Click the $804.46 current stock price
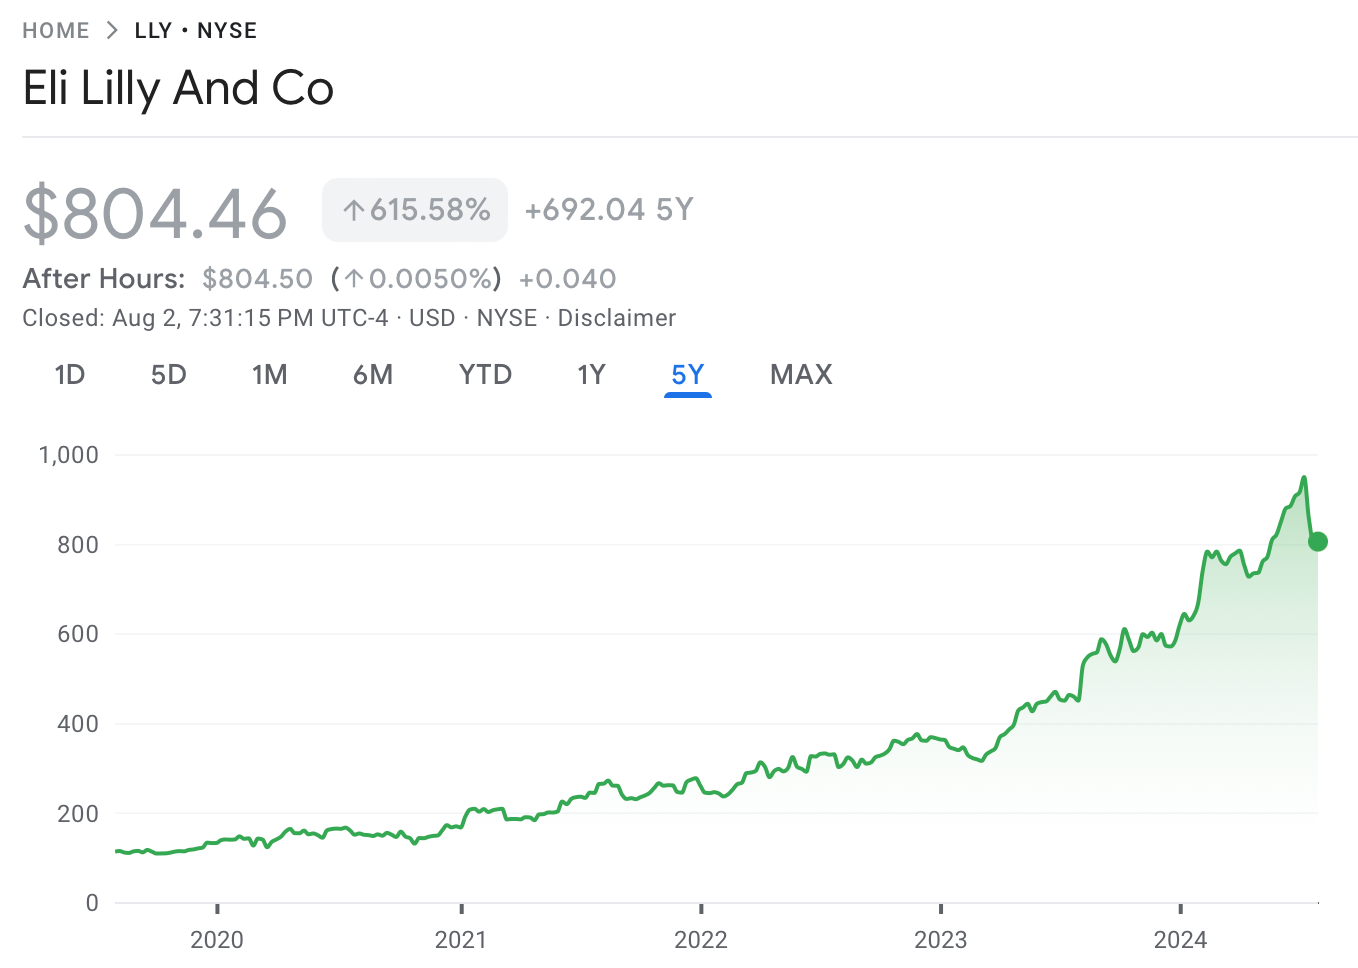 tap(156, 213)
